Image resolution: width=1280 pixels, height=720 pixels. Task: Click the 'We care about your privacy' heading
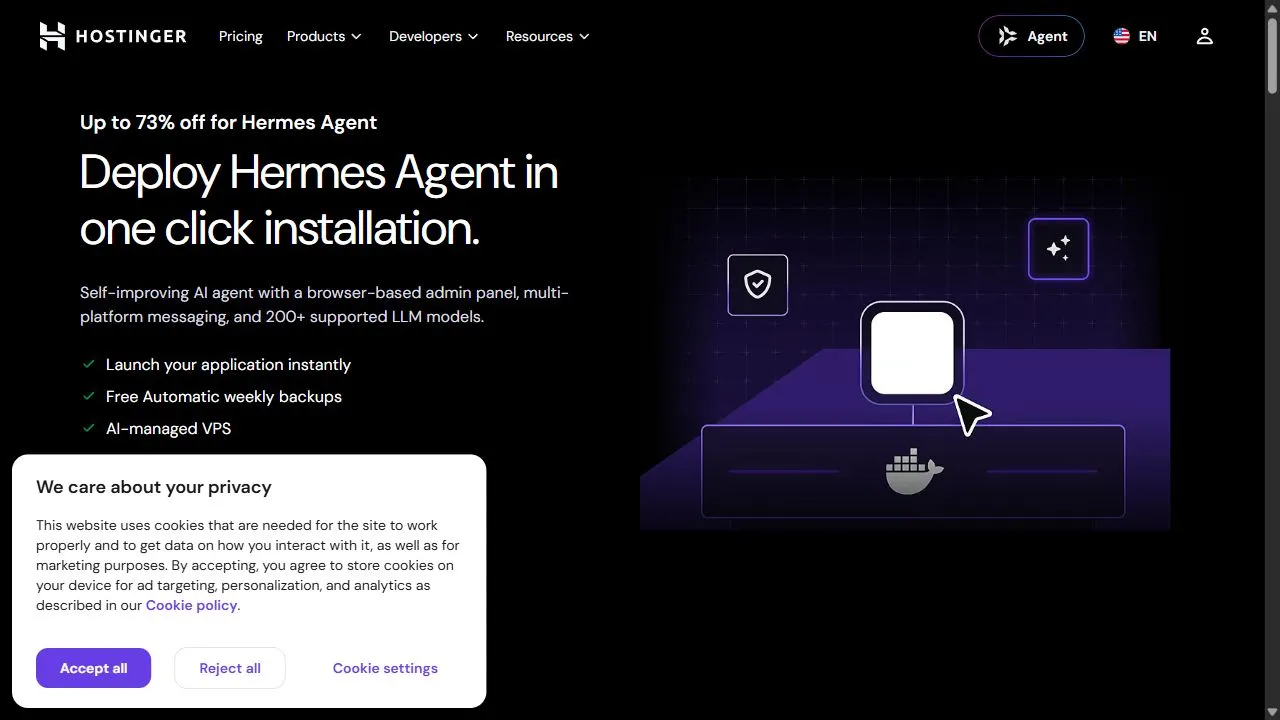[154, 487]
